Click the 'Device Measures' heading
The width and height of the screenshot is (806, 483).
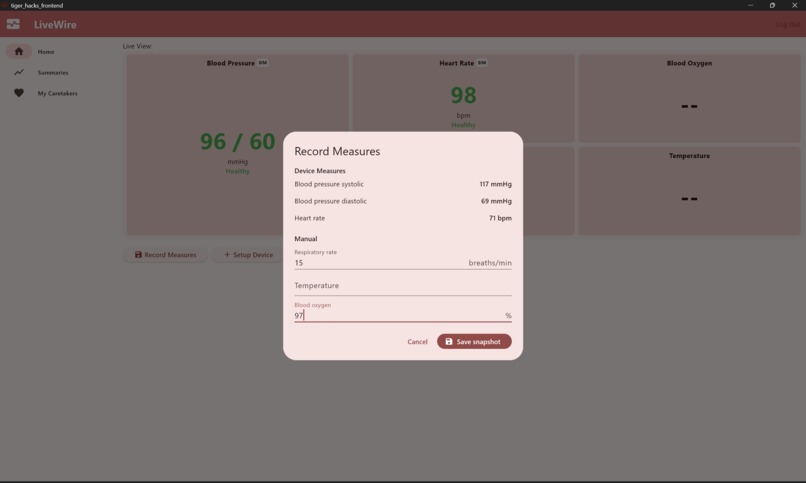[320, 171]
